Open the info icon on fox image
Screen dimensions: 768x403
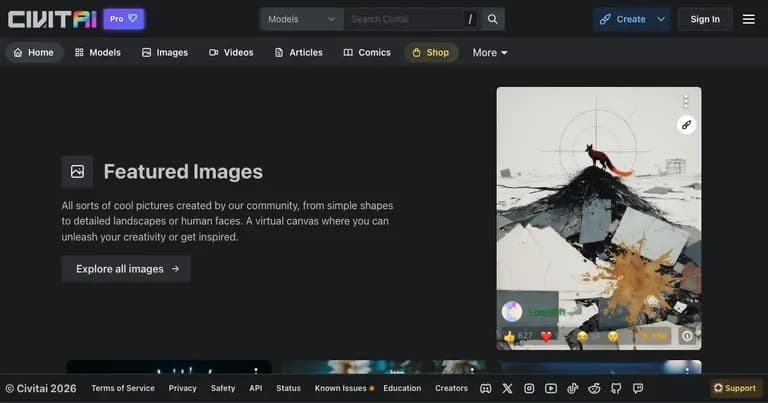click(687, 336)
